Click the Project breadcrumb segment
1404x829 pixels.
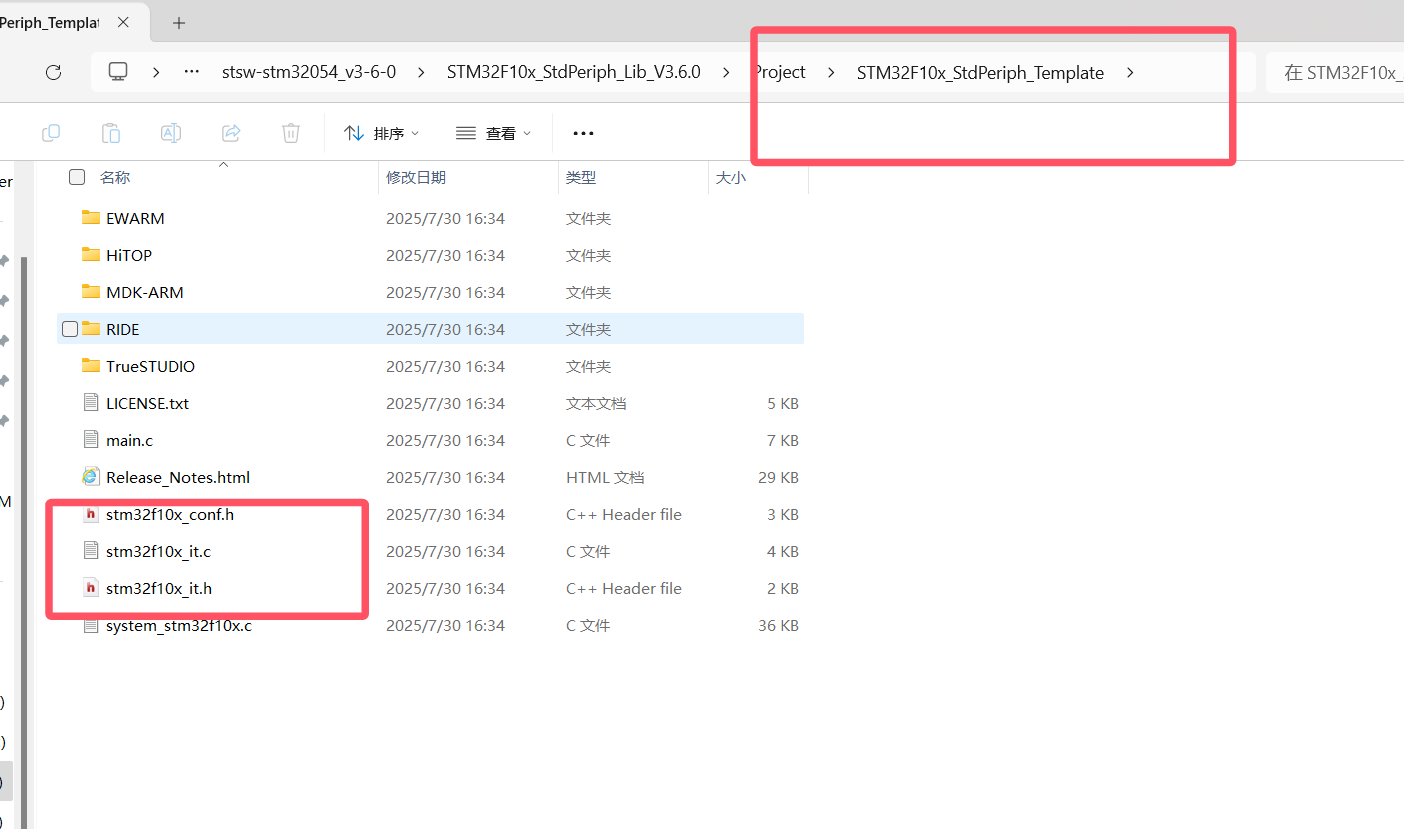[x=780, y=72]
